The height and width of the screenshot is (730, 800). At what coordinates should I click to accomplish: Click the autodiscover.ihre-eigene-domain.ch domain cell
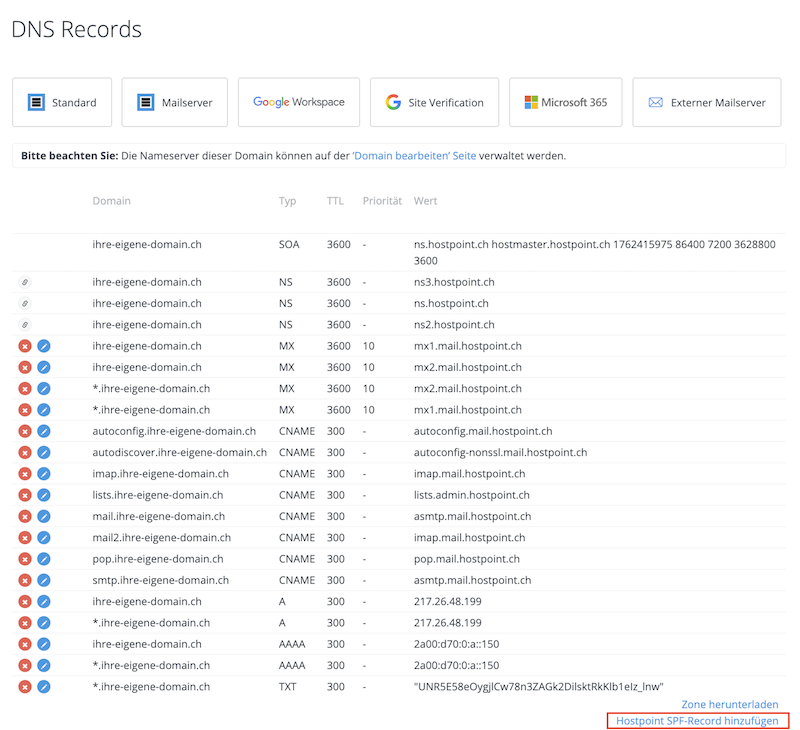point(179,452)
